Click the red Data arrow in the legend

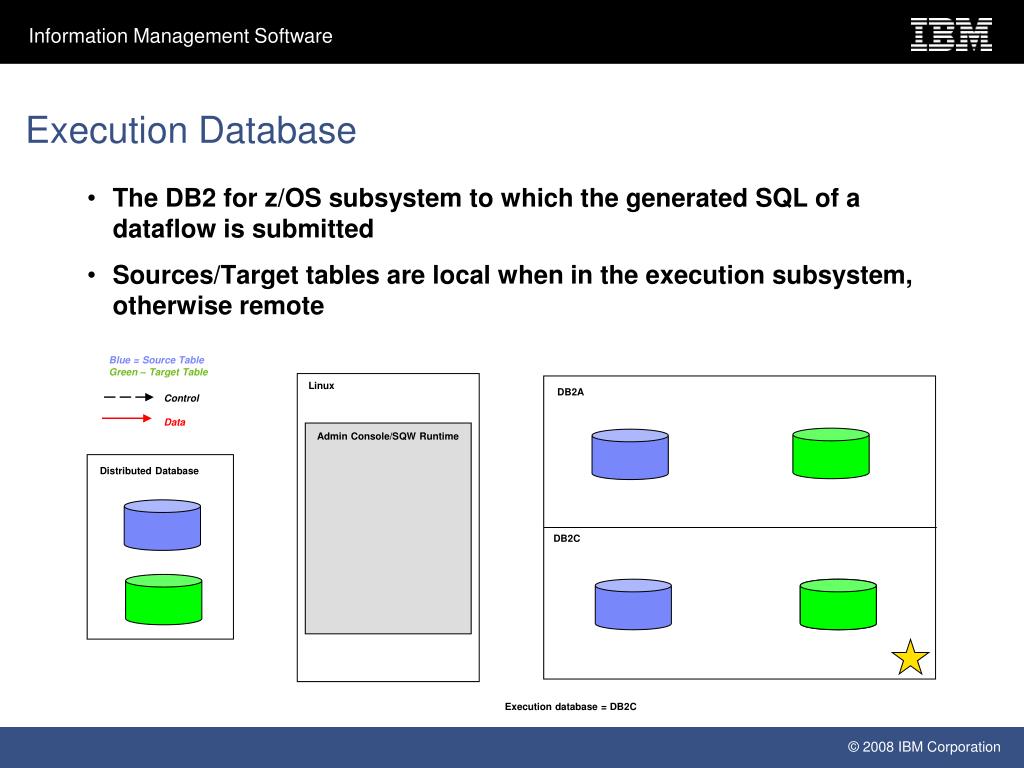coord(127,418)
